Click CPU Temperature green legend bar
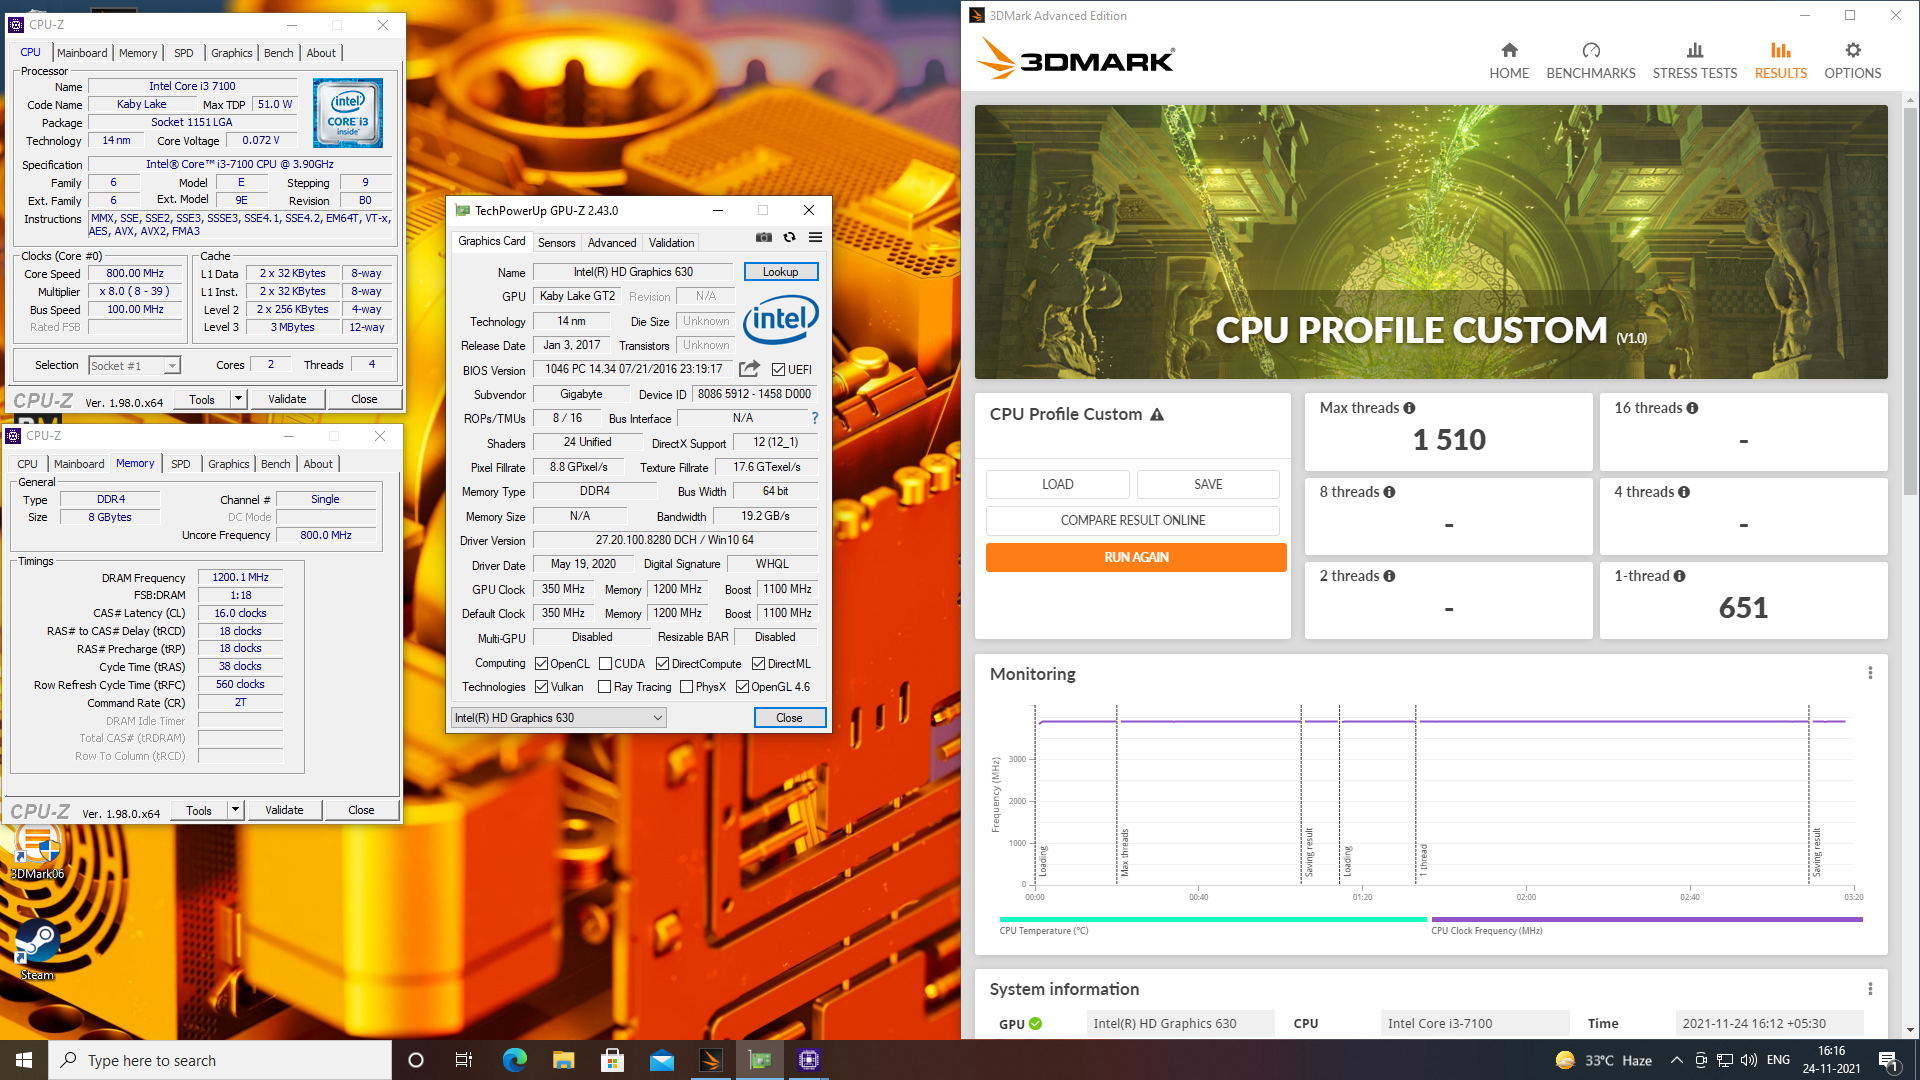Viewport: 1920px width, 1080px height. [x=1213, y=919]
